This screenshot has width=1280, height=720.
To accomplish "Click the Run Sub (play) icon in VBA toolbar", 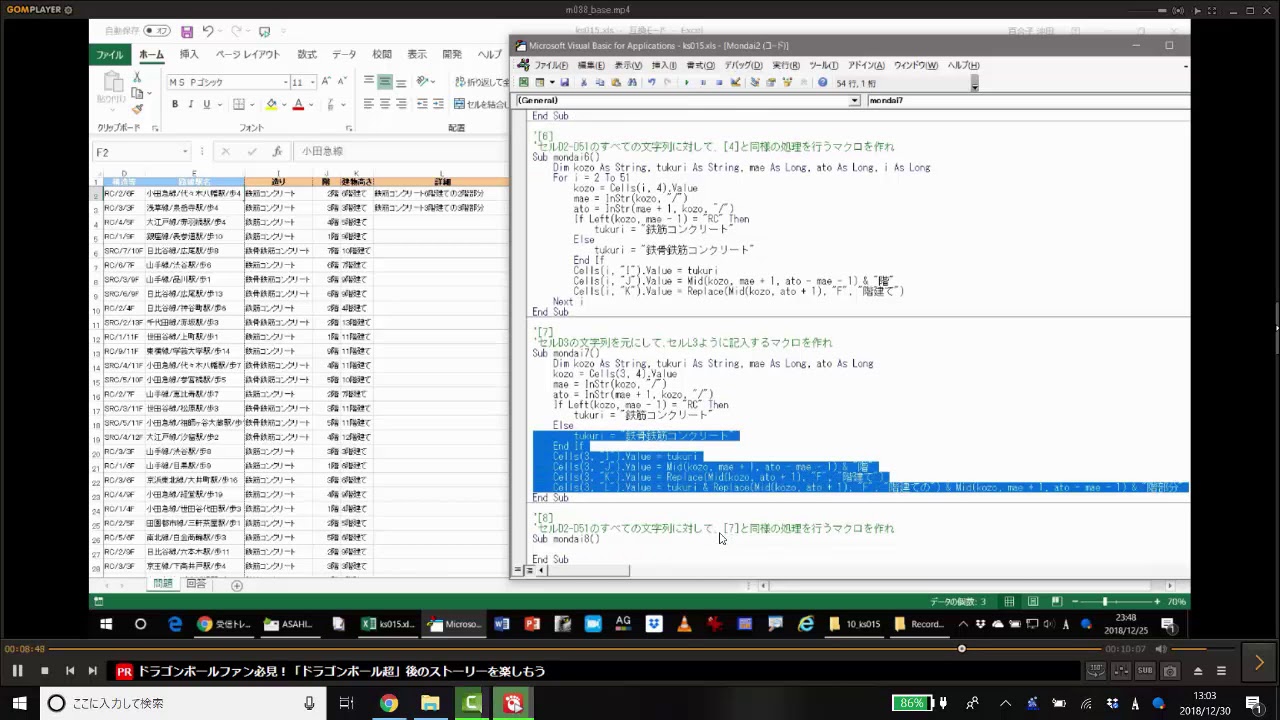I will 686,83.
